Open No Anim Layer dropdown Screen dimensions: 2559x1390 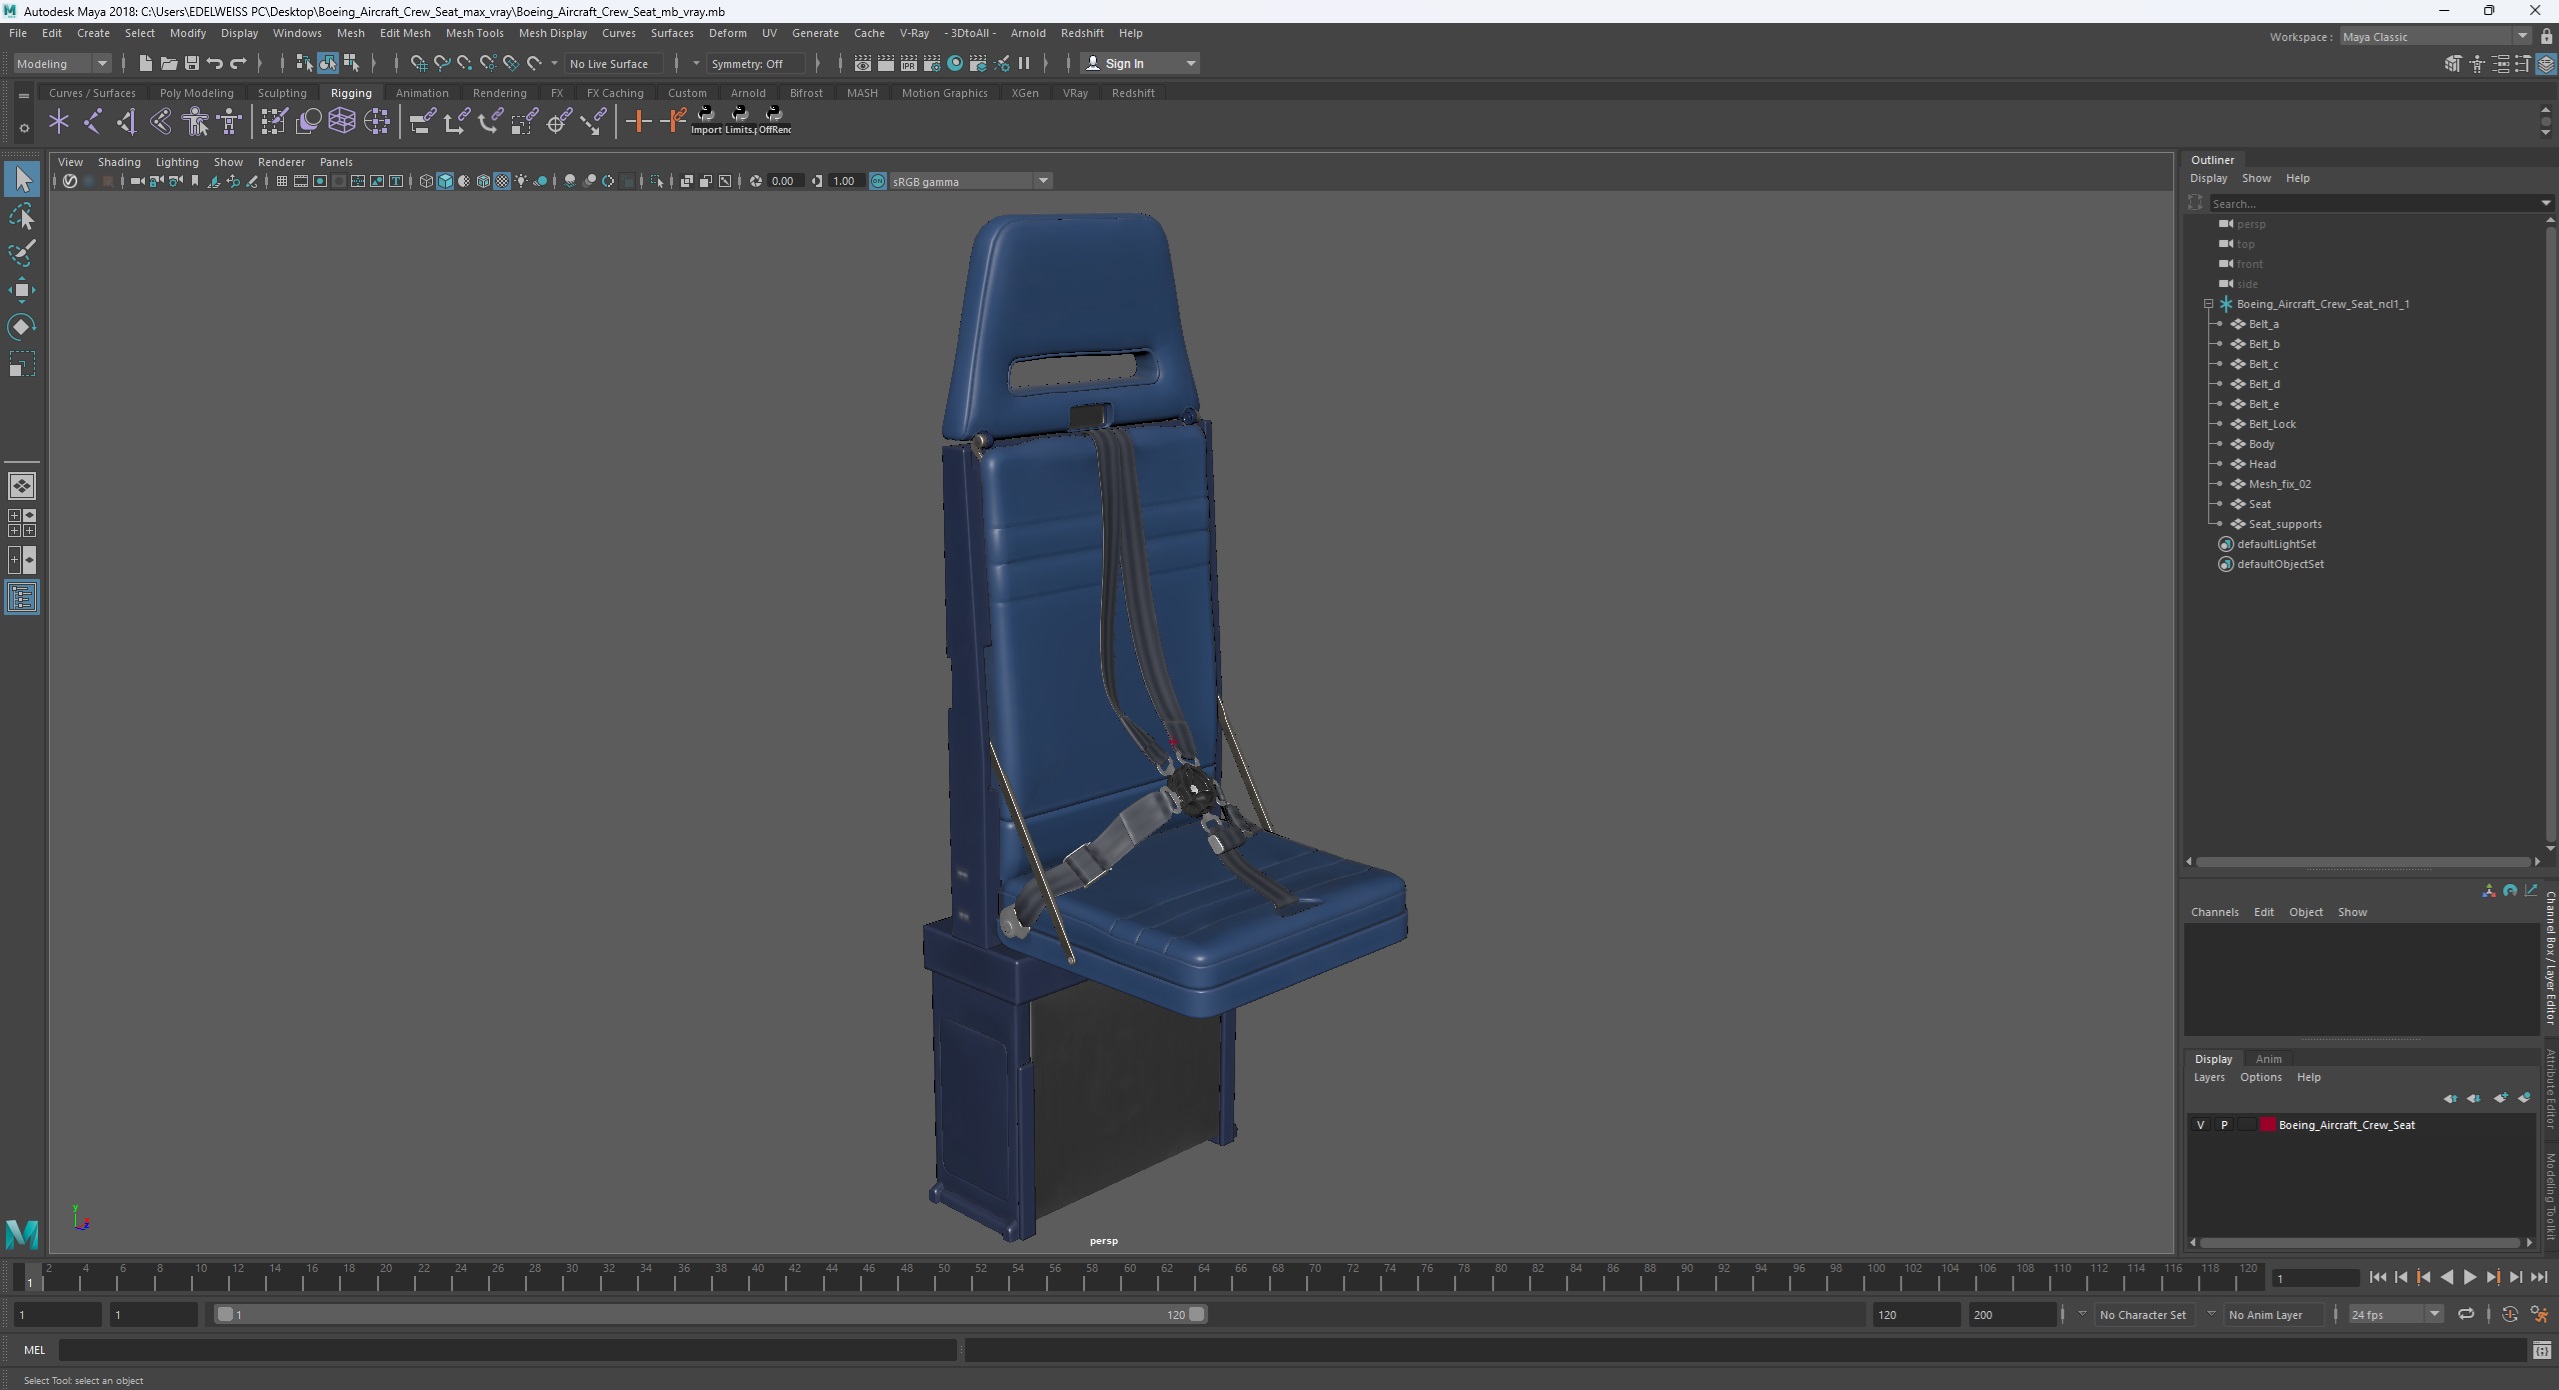pyautogui.click(x=2211, y=1314)
